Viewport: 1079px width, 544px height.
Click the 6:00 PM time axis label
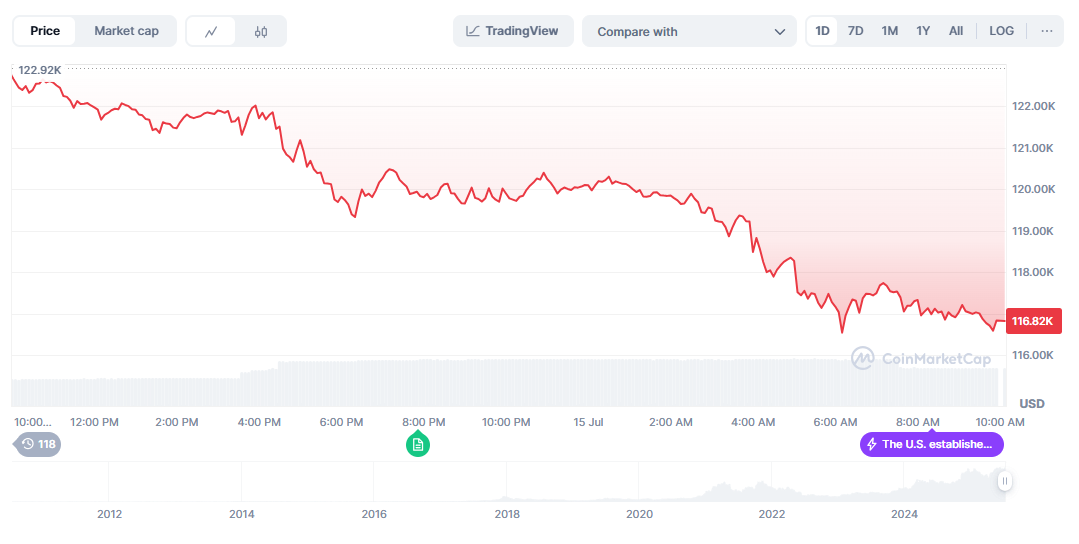tap(341, 422)
